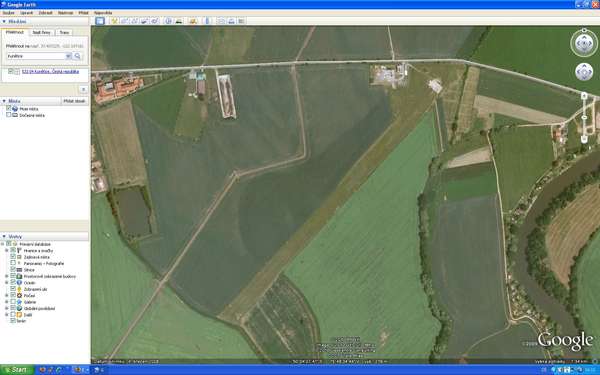
Task: Toggle the Zajímavá místa layer checkbox
Action: coord(13,257)
